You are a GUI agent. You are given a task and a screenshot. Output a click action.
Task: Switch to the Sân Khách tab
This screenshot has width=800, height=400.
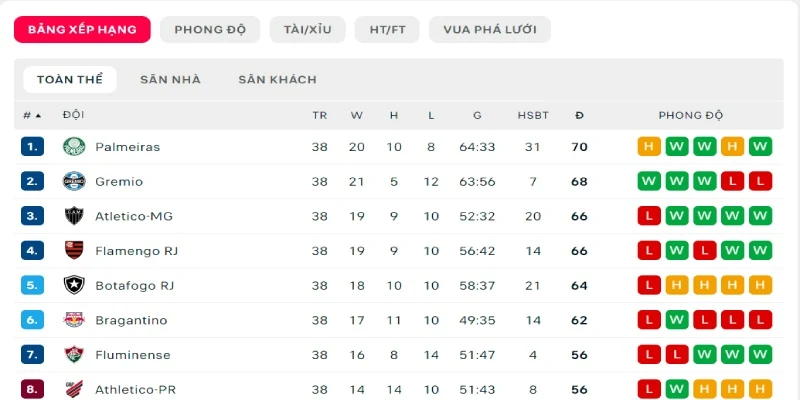click(x=278, y=80)
